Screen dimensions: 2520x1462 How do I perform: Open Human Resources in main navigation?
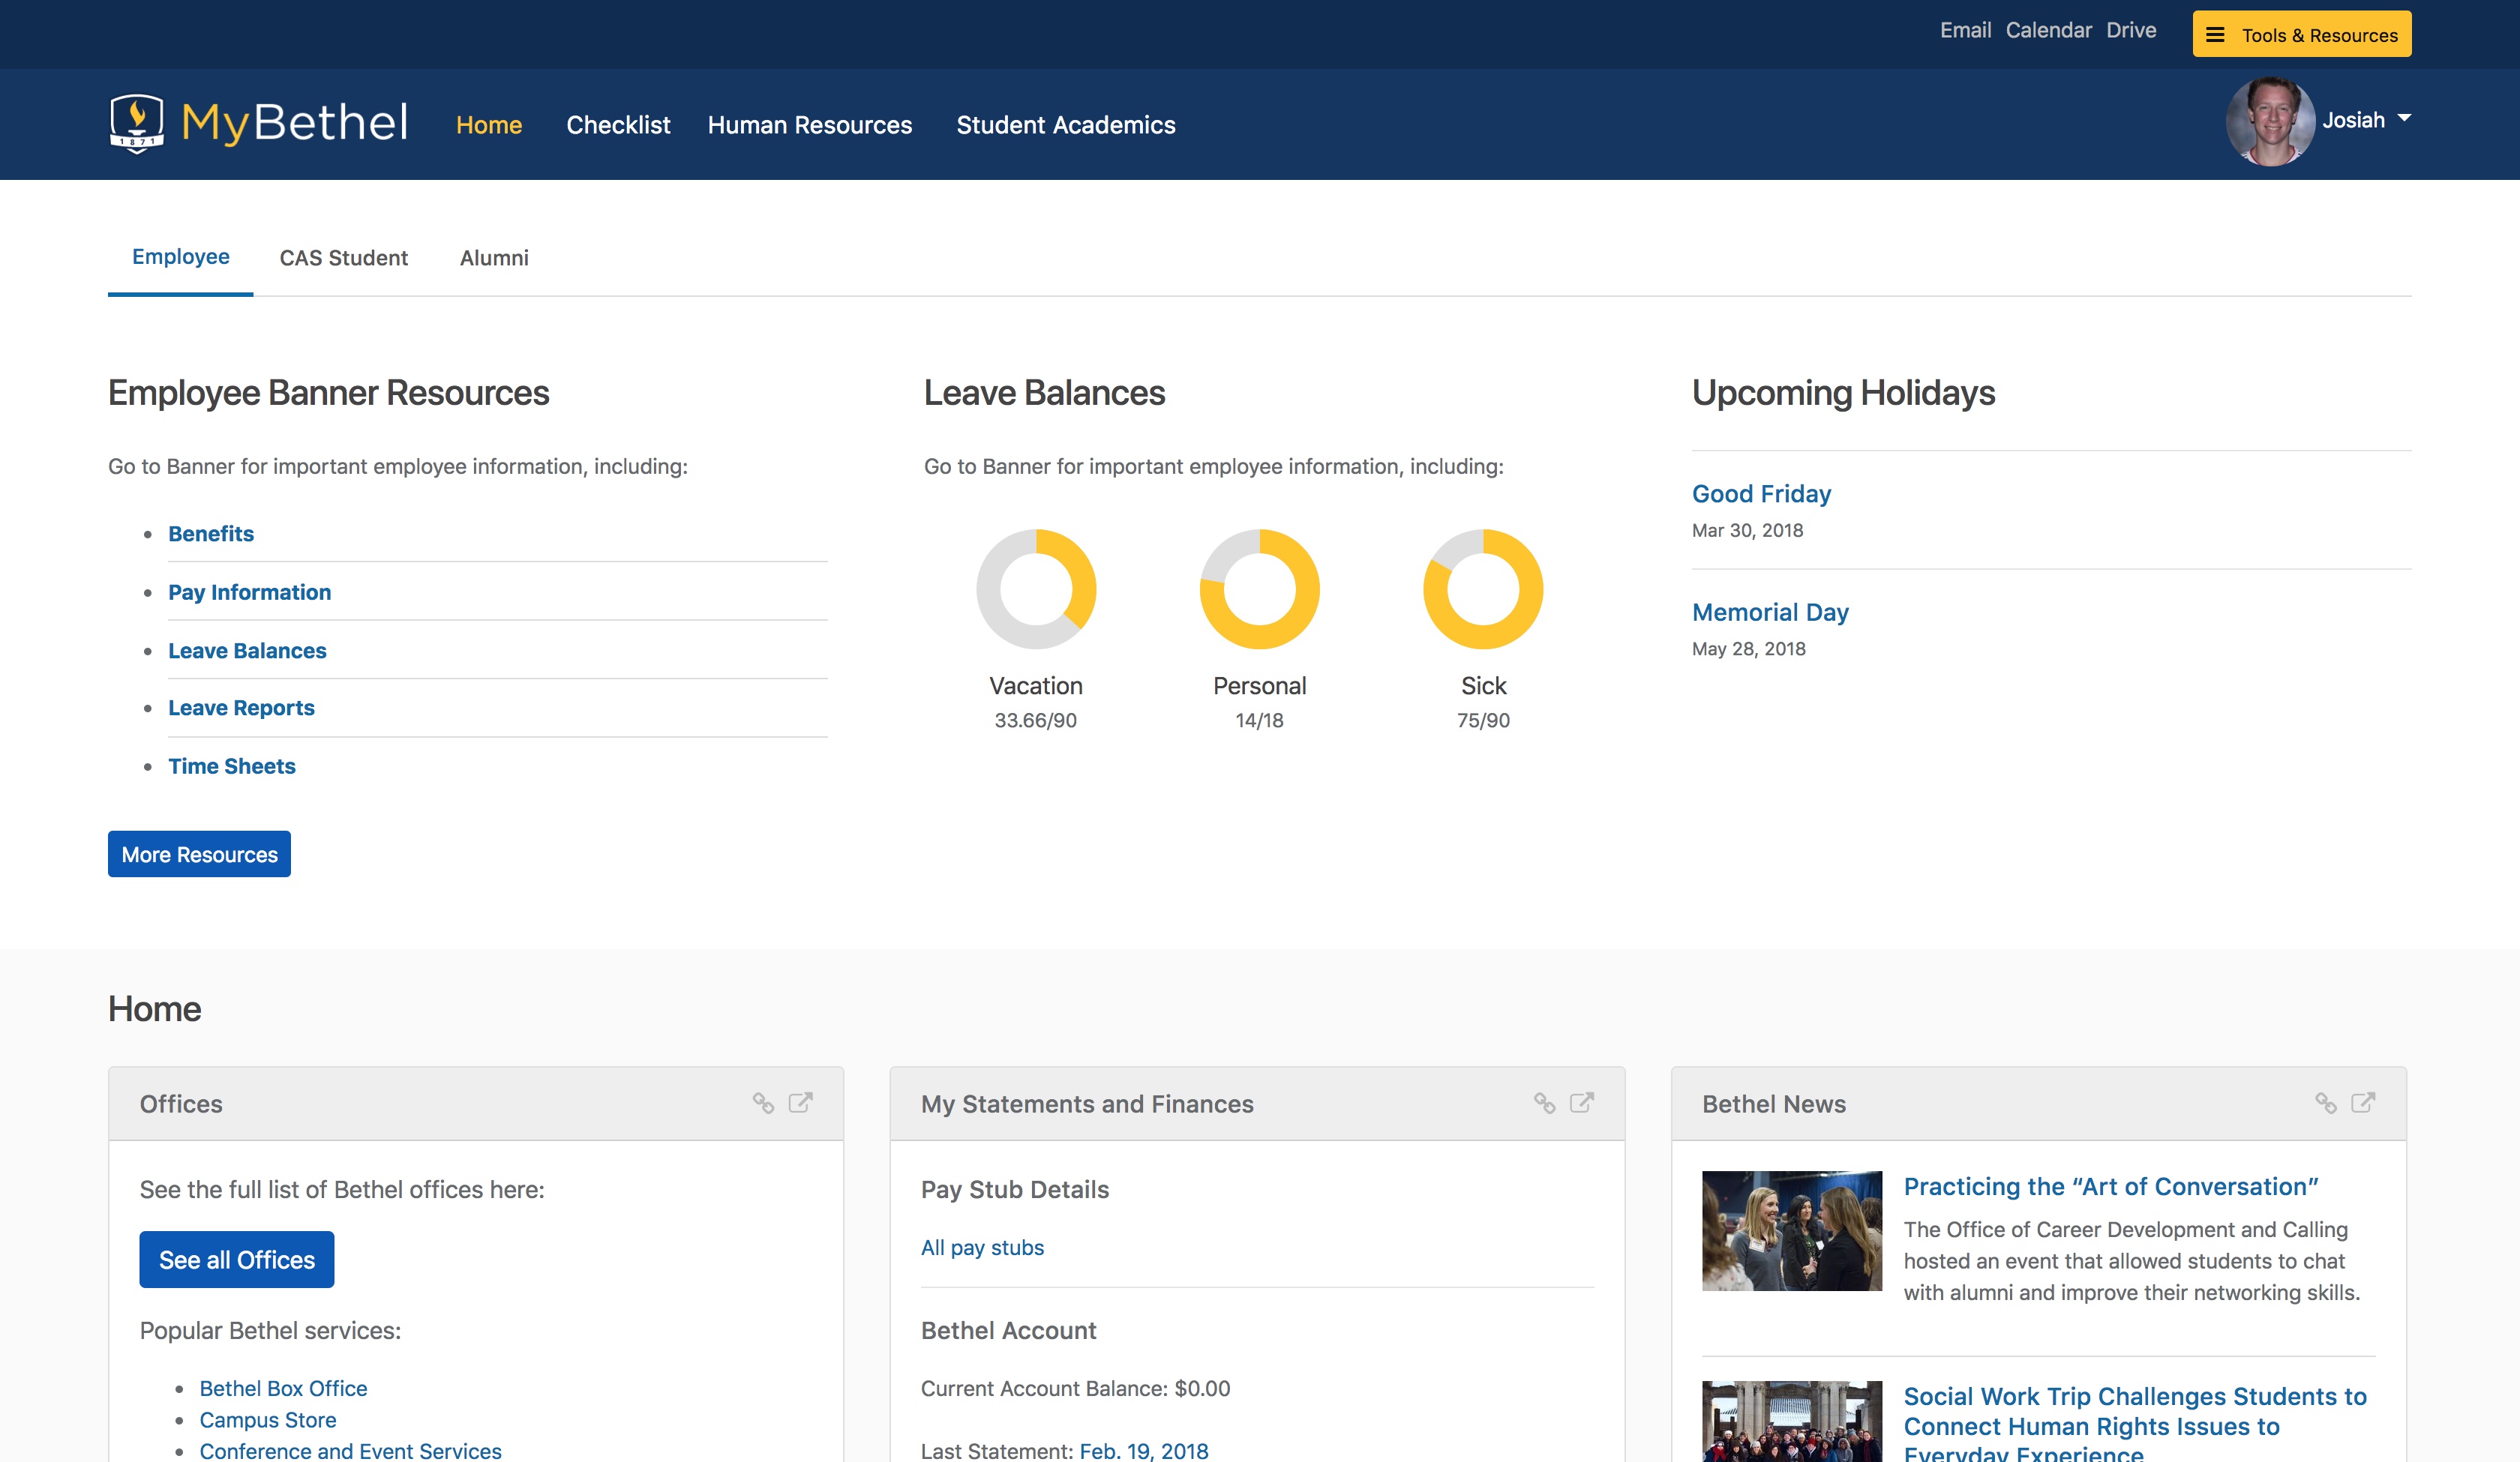point(809,125)
